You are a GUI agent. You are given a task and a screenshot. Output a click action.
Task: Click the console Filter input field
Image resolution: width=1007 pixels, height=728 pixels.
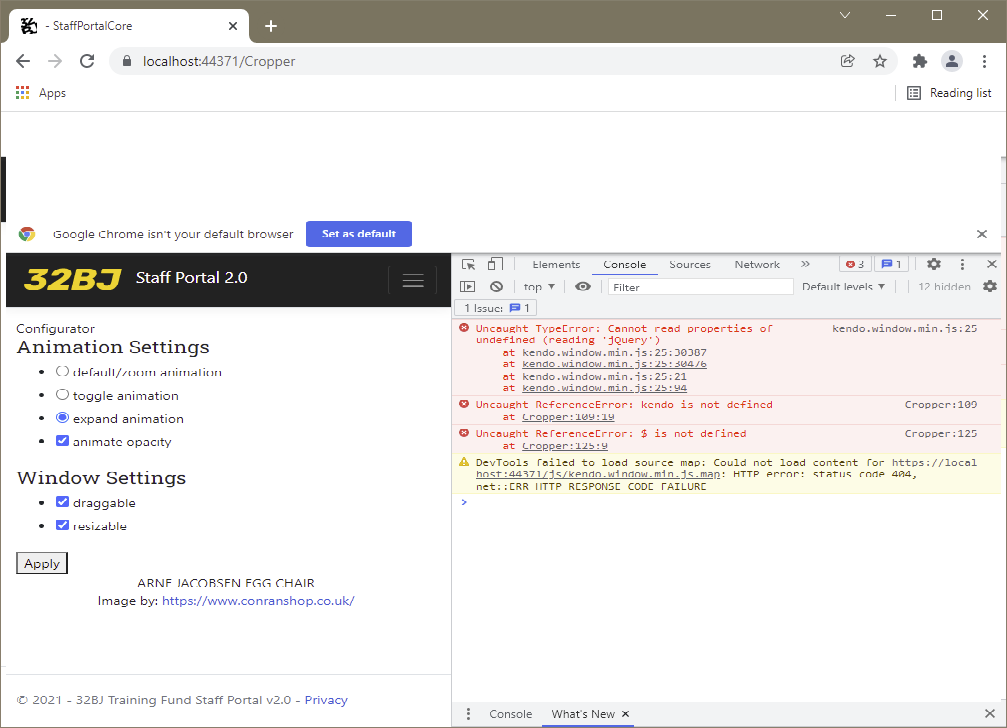pos(700,287)
